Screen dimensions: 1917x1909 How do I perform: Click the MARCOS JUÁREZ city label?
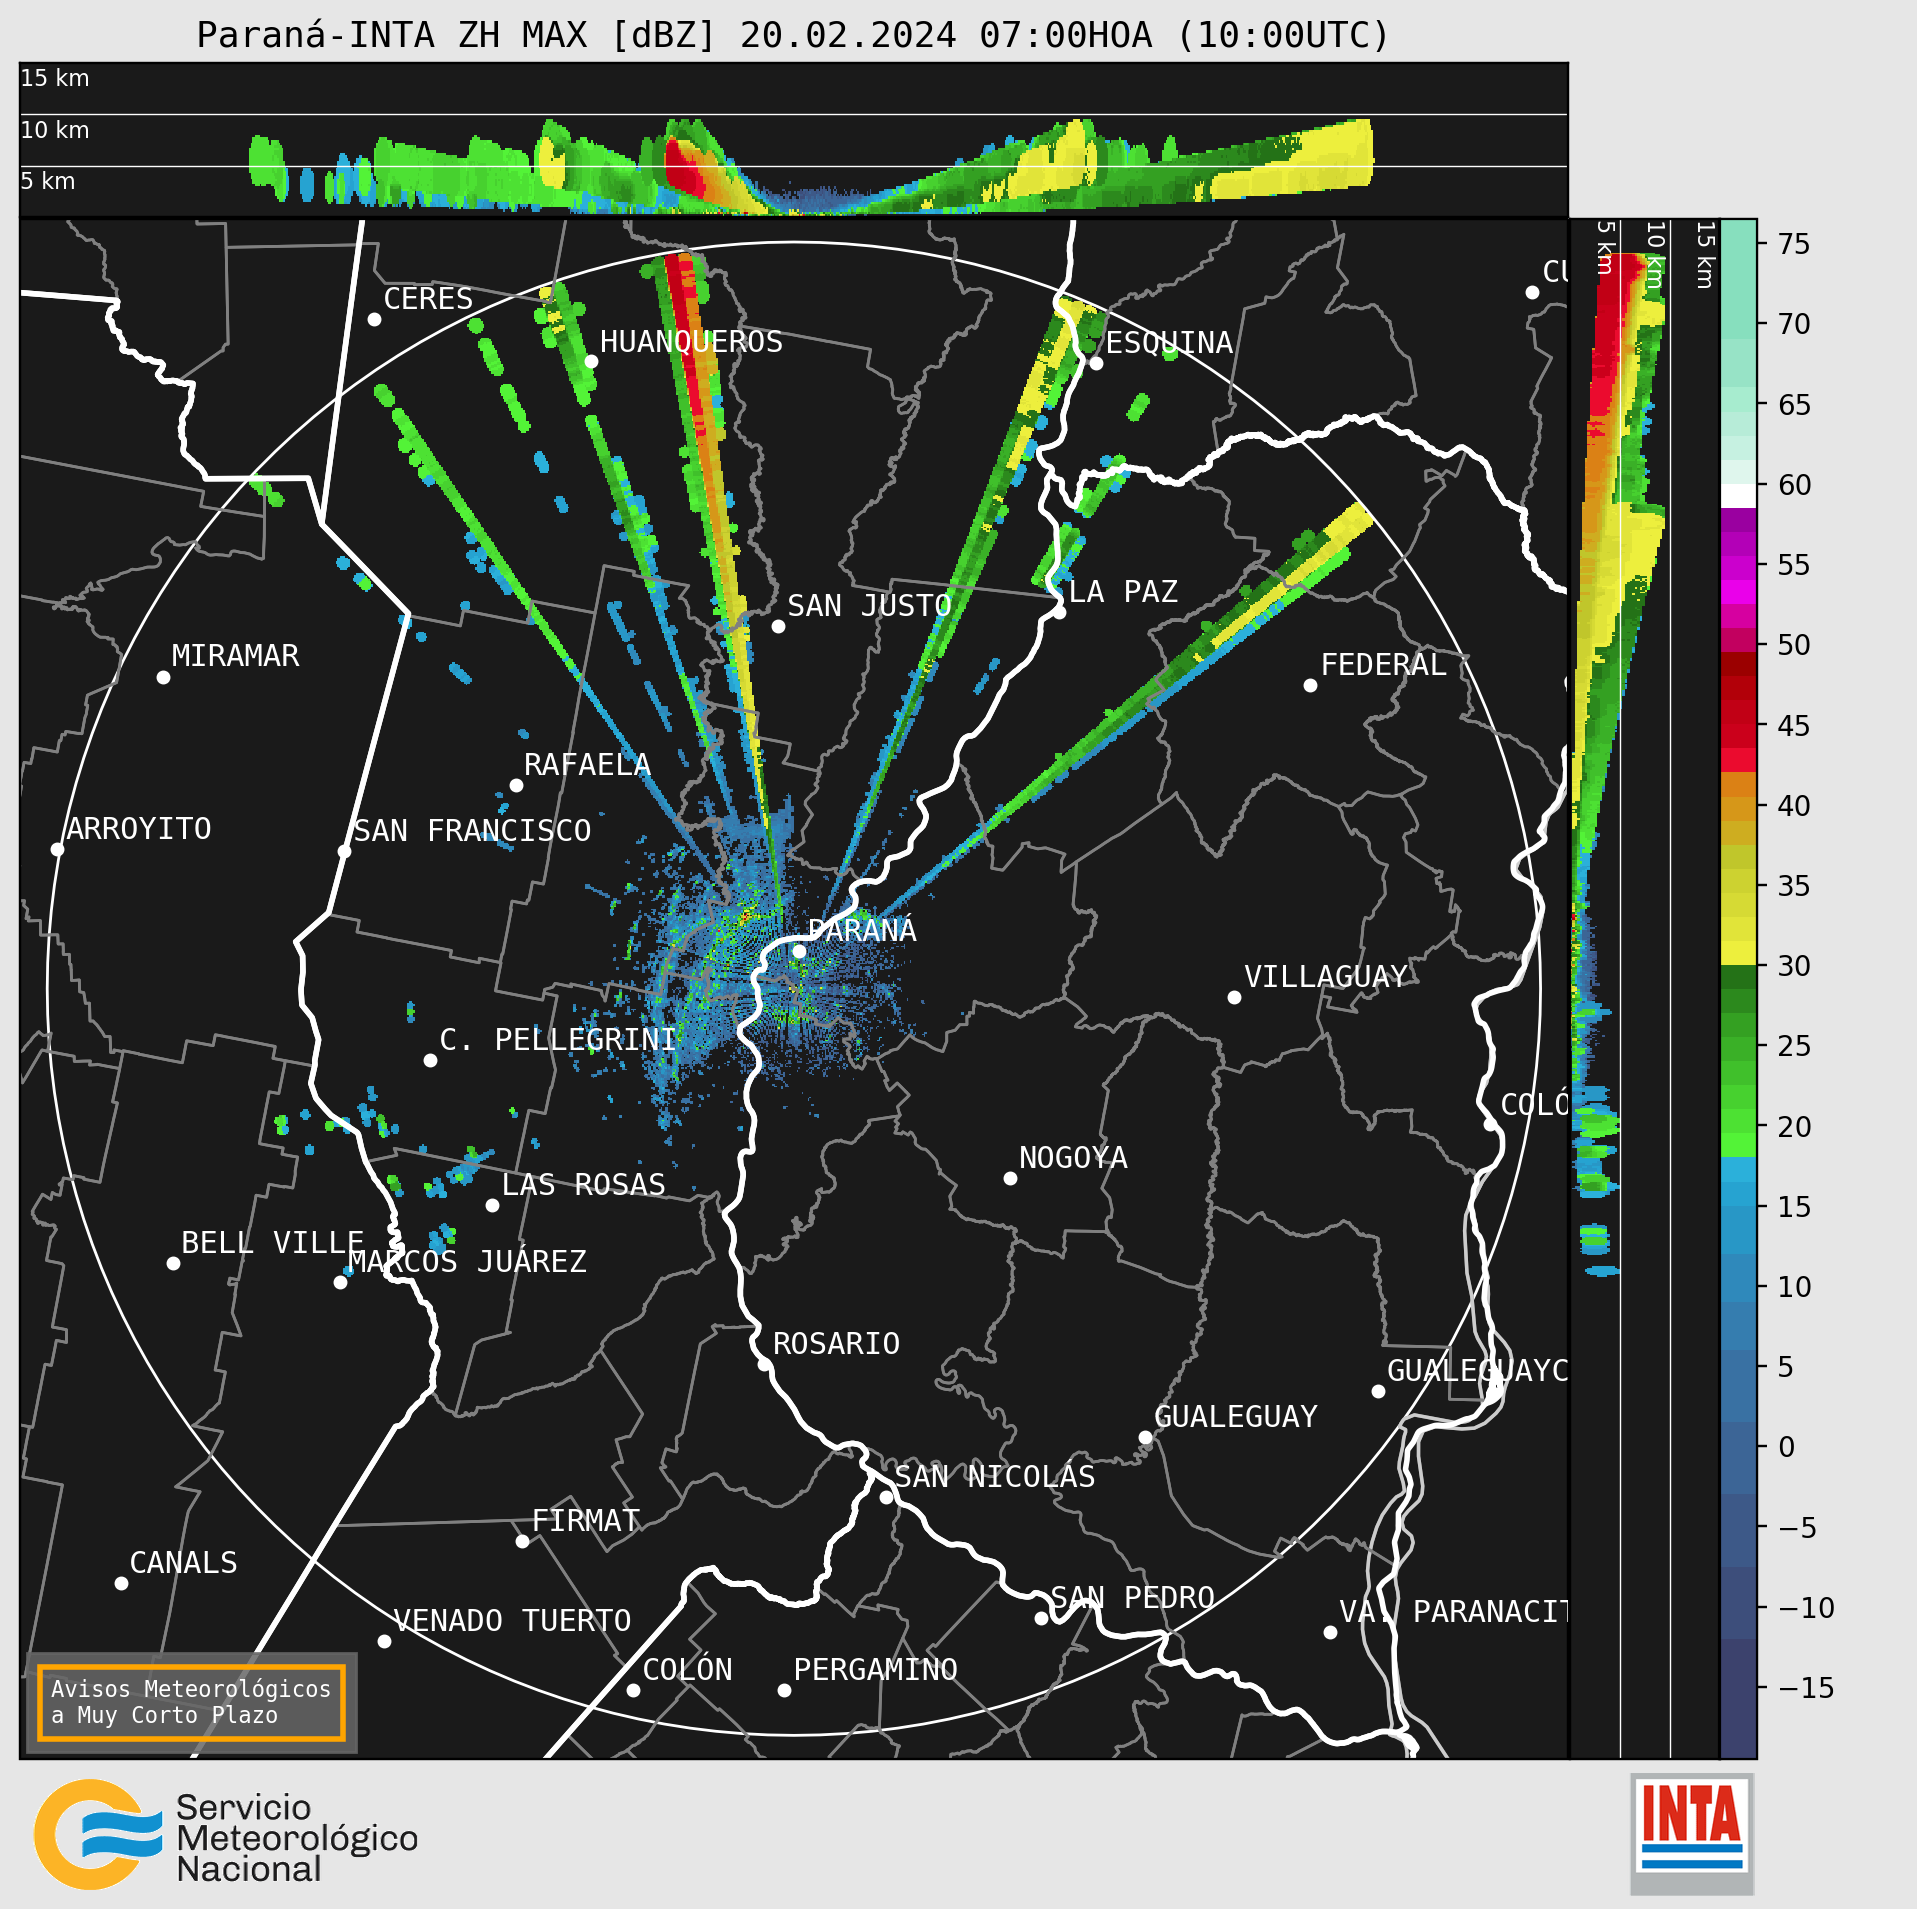(x=467, y=1262)
